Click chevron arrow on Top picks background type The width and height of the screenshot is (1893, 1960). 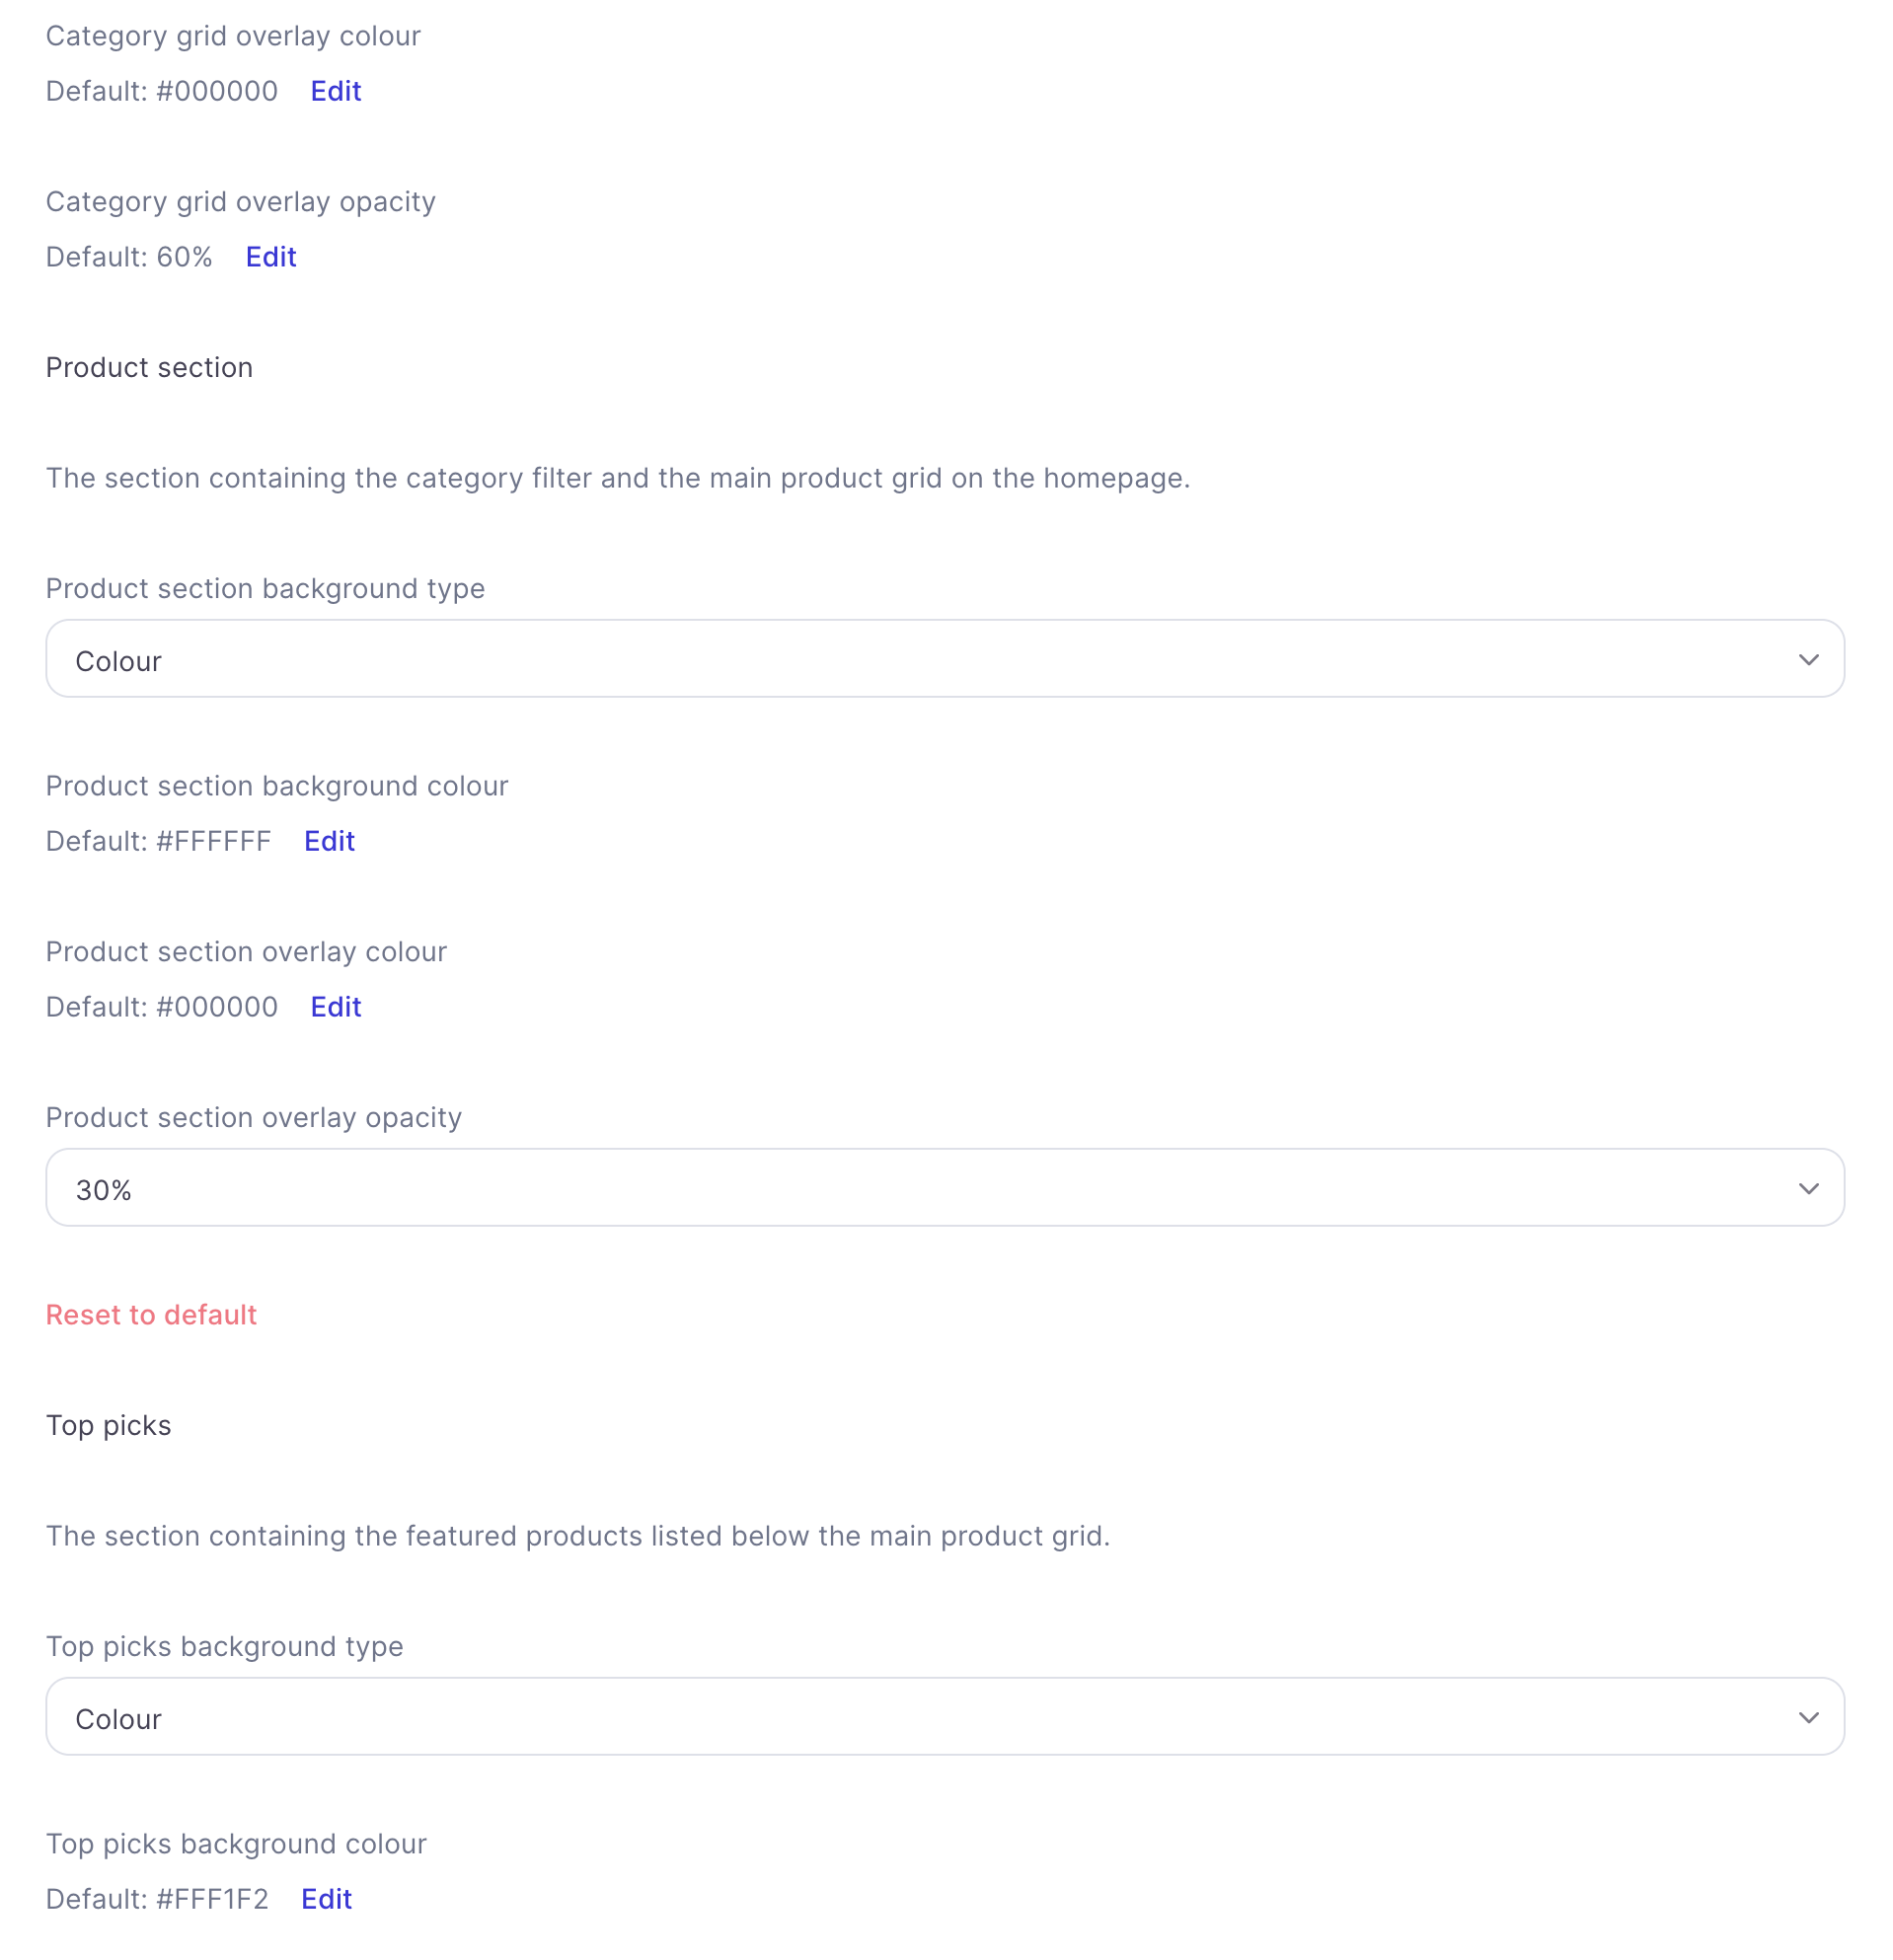coord(1808,1718)
